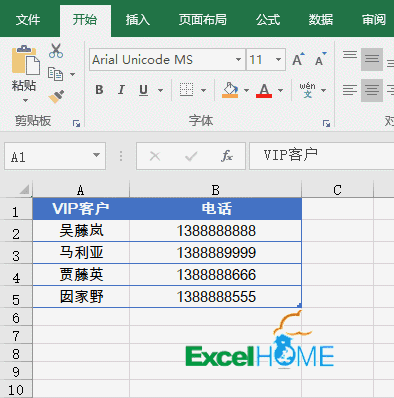Open the font (字体) dialog launcher

326,124
